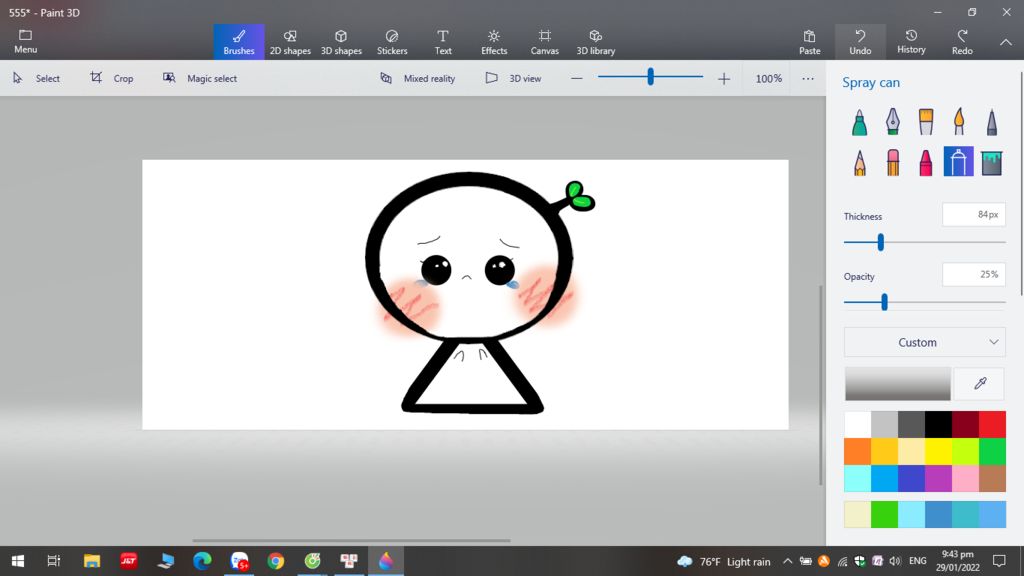Screen dimensions: 1024x576
Task: Pick color with the eyedropper
Action: tap(980, 383)
